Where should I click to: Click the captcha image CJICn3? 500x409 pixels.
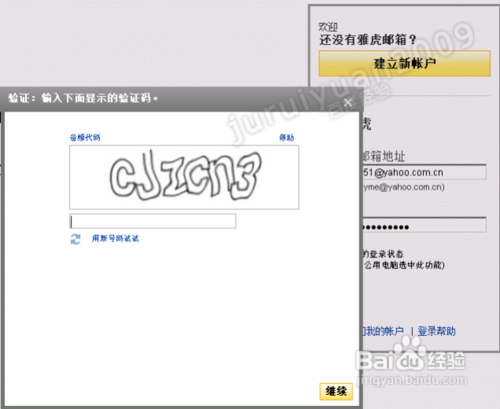(184, 177)
